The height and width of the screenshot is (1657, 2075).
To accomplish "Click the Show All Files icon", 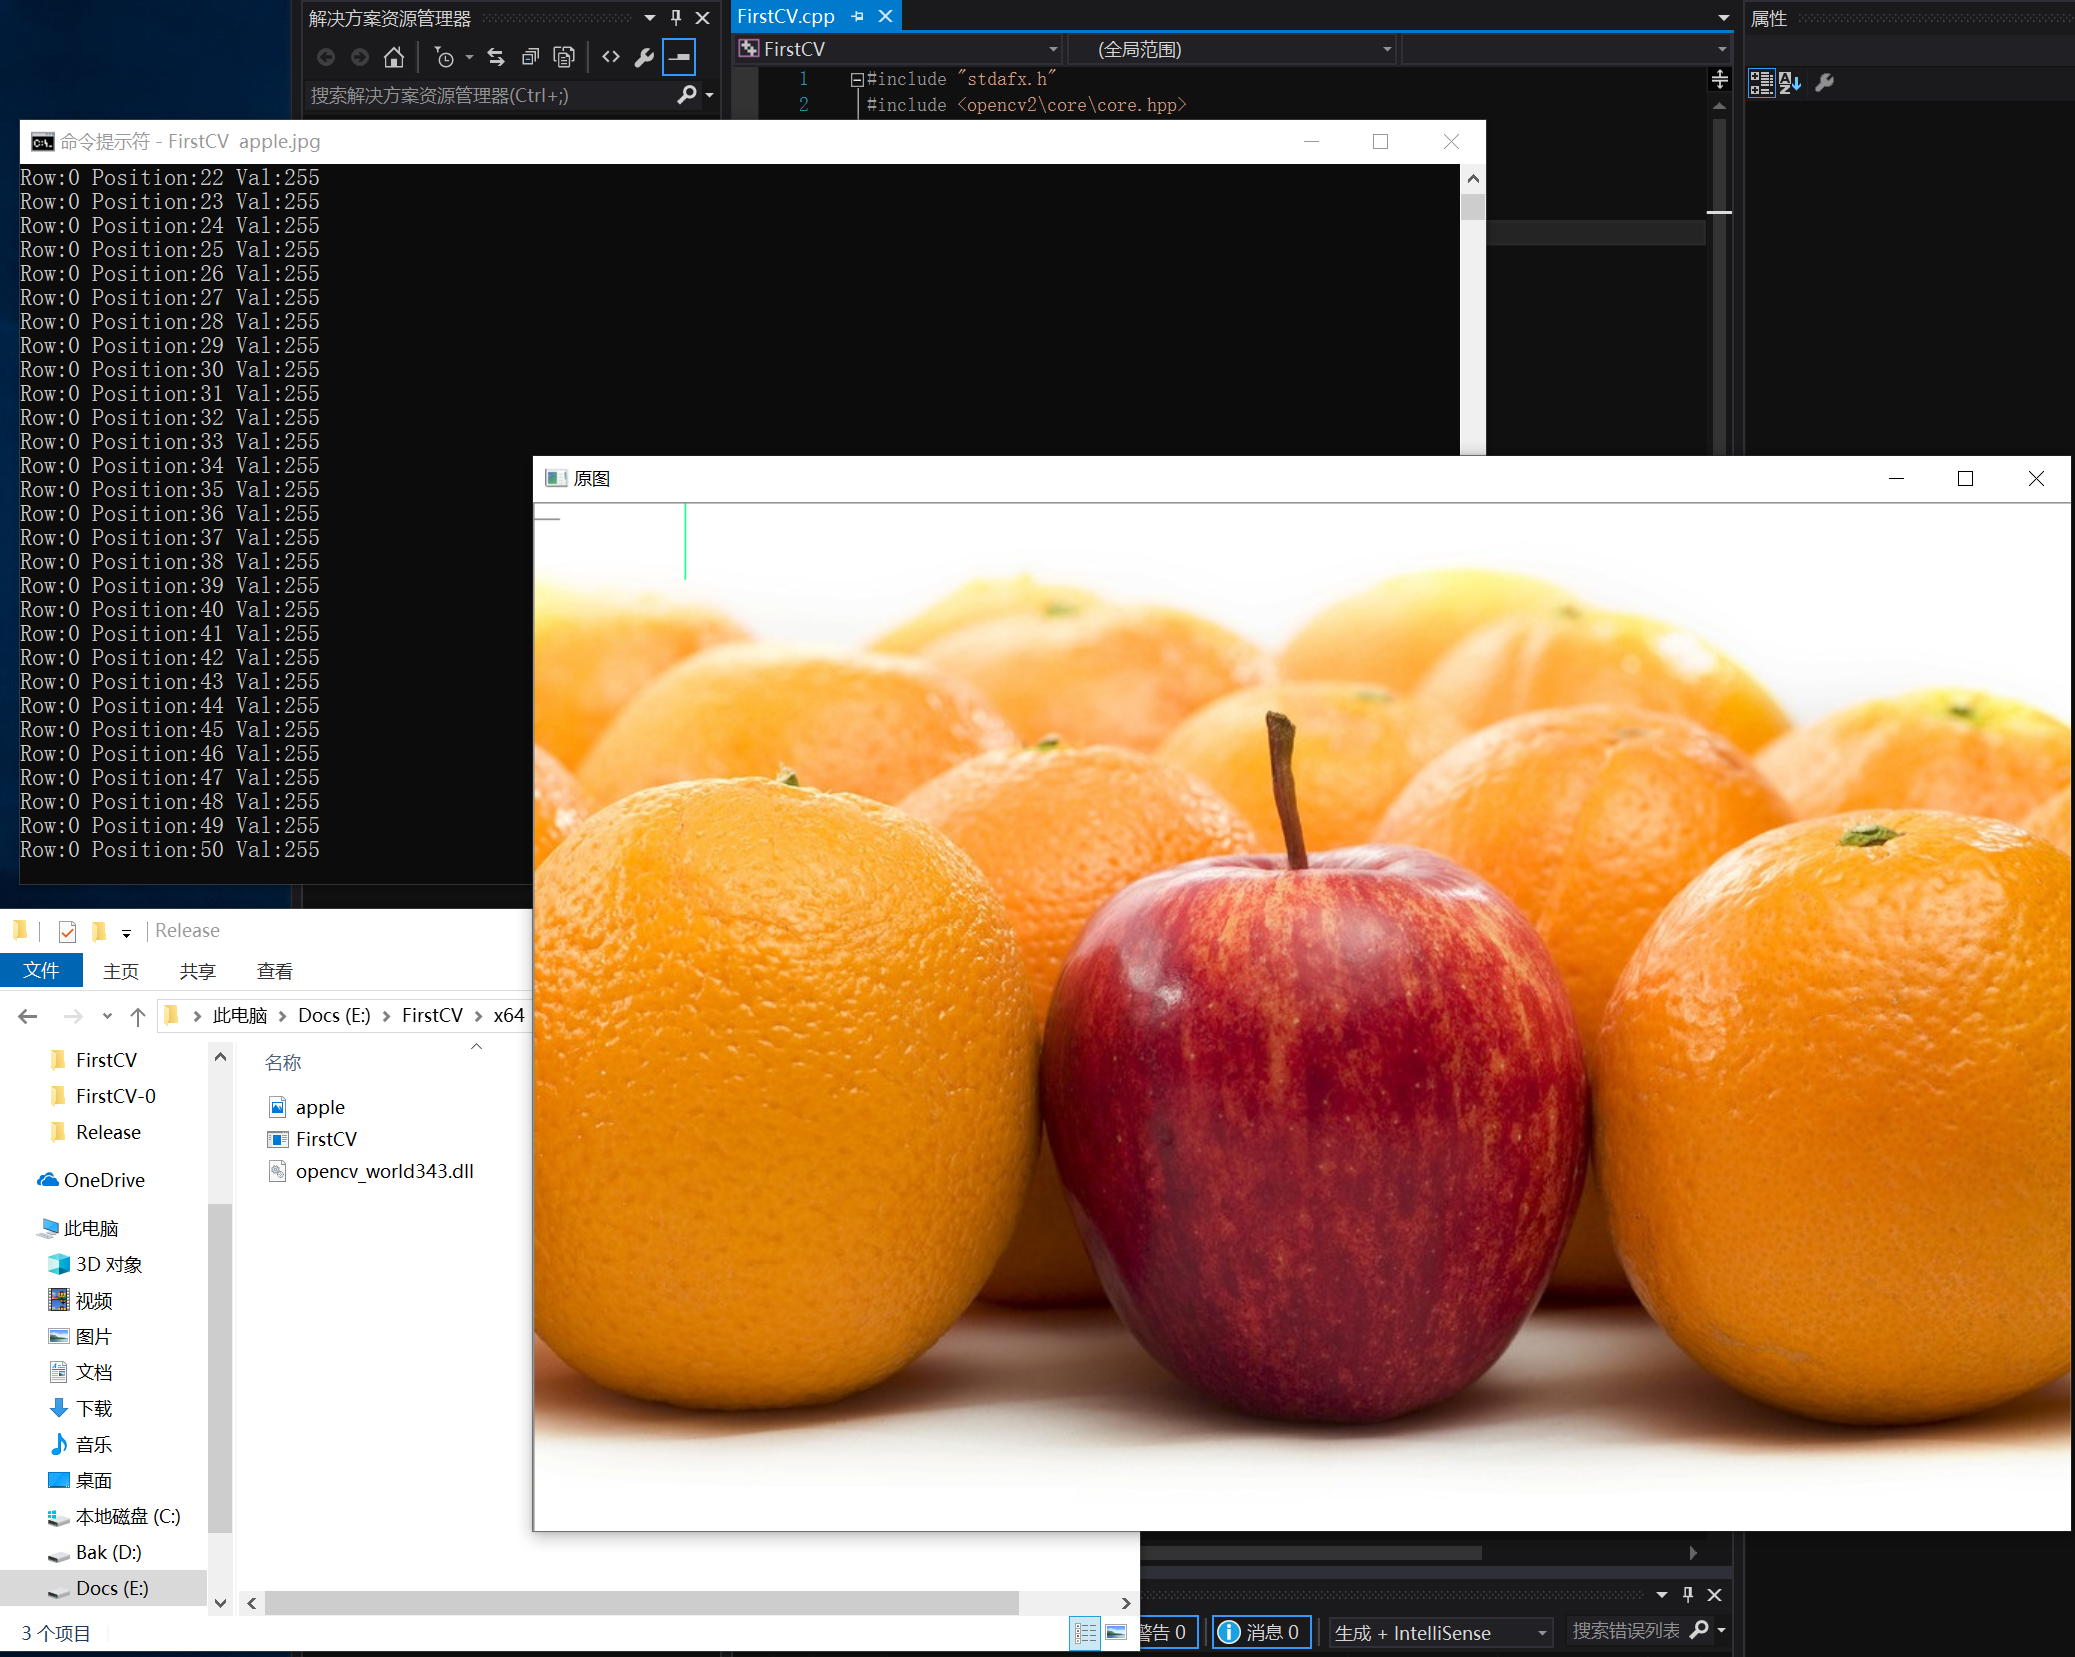I will 564,57.
